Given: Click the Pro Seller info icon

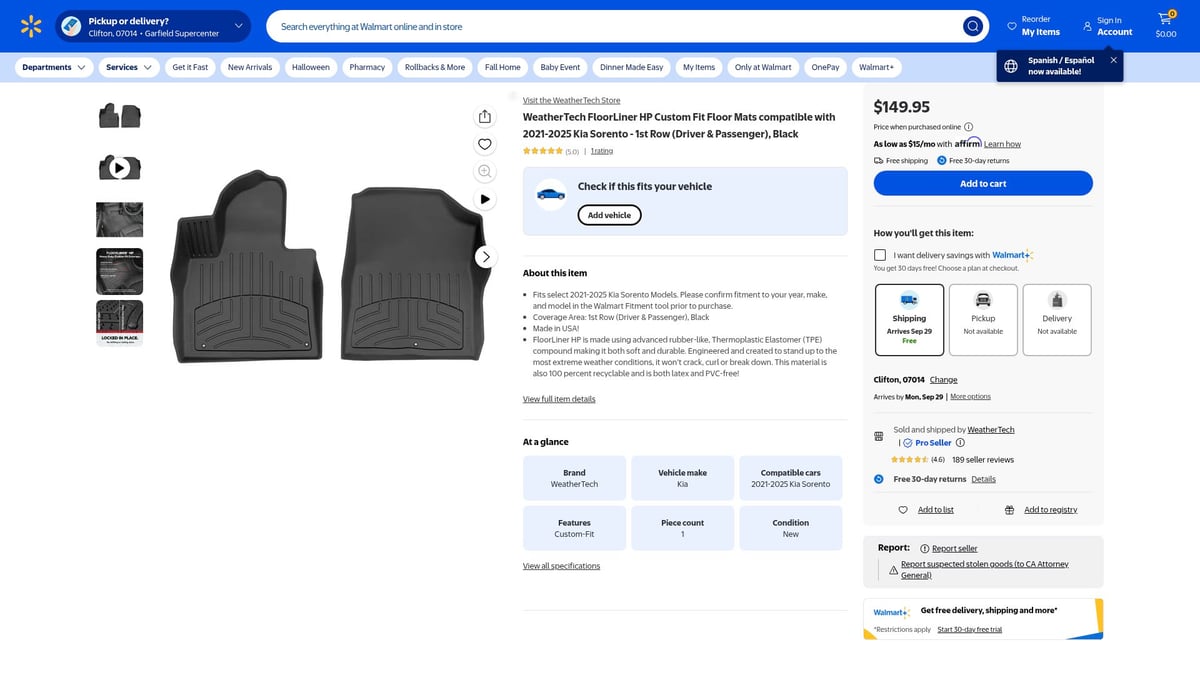Looking at the screenshot, I should coord(960,443).
